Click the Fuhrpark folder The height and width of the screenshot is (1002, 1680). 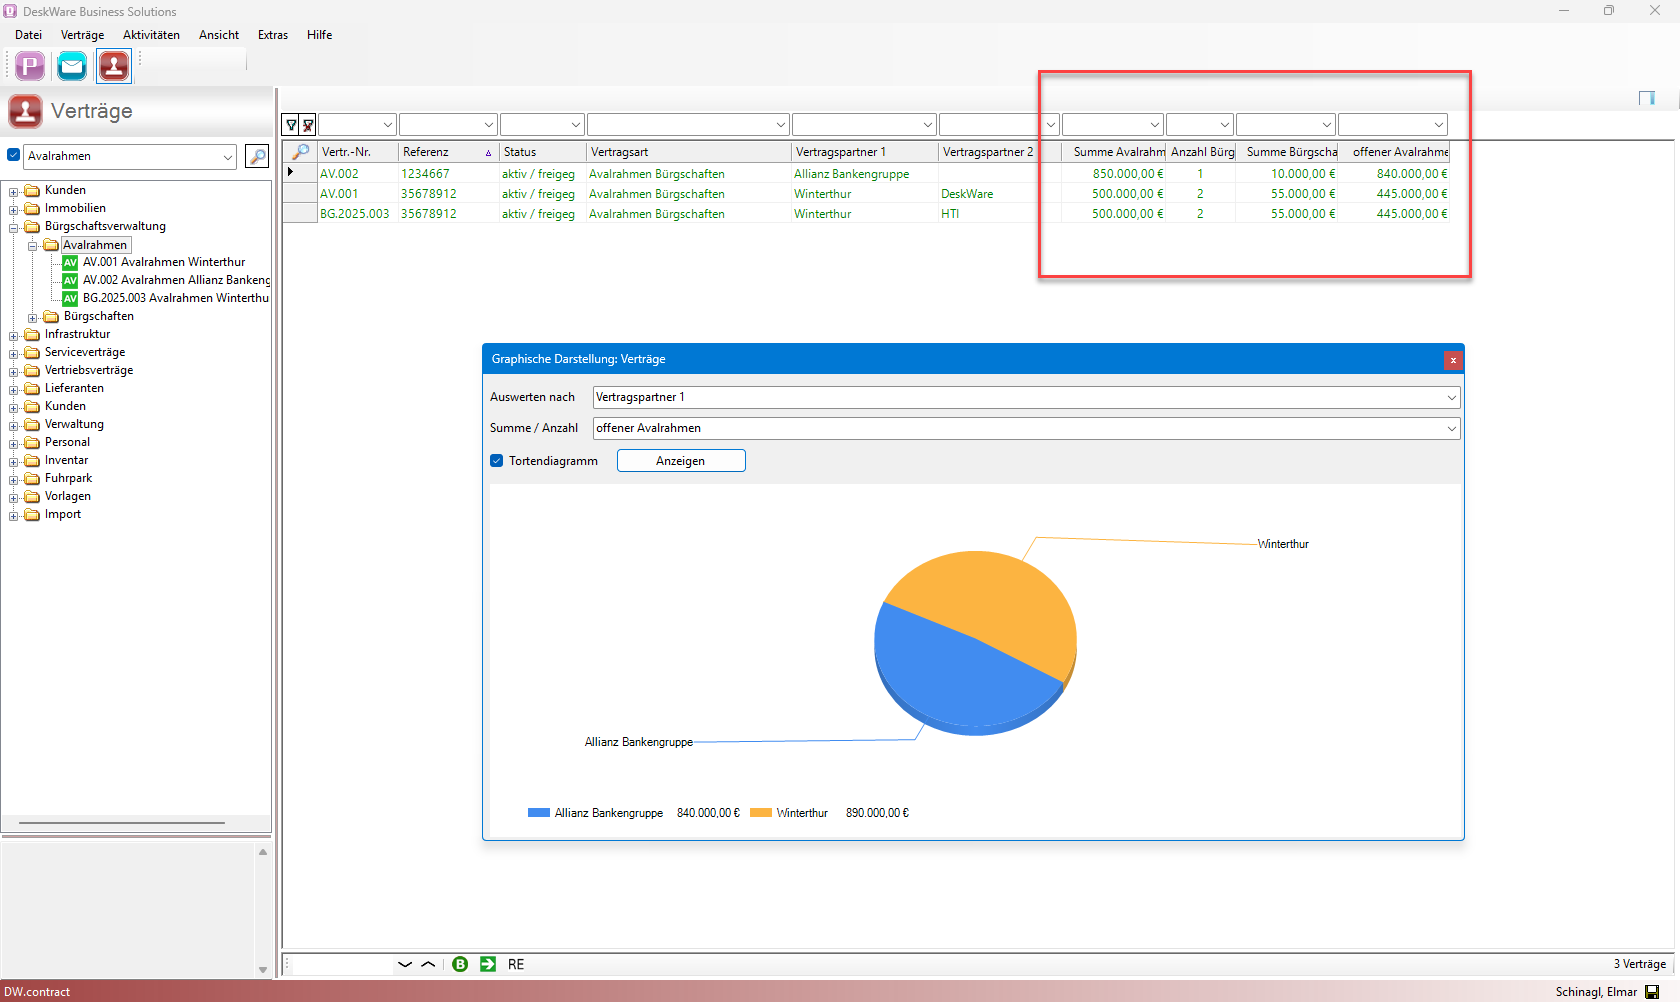click(x=68, y=478)
